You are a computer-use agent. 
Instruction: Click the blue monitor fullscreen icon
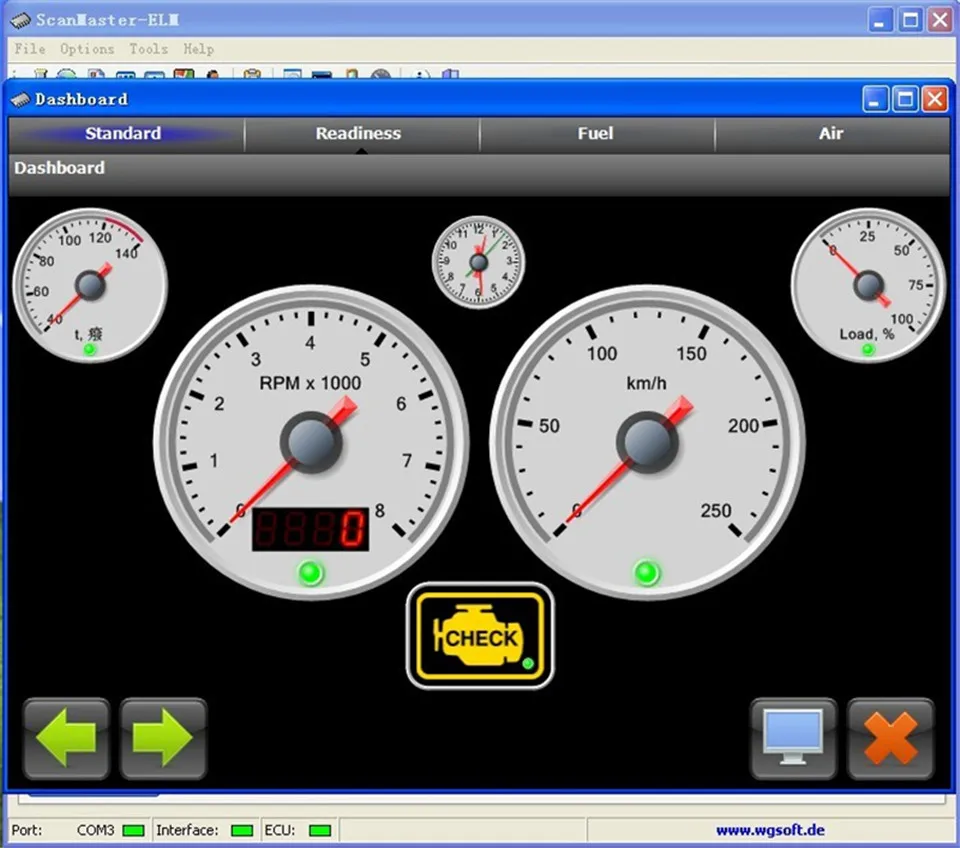tap(793, 739)
